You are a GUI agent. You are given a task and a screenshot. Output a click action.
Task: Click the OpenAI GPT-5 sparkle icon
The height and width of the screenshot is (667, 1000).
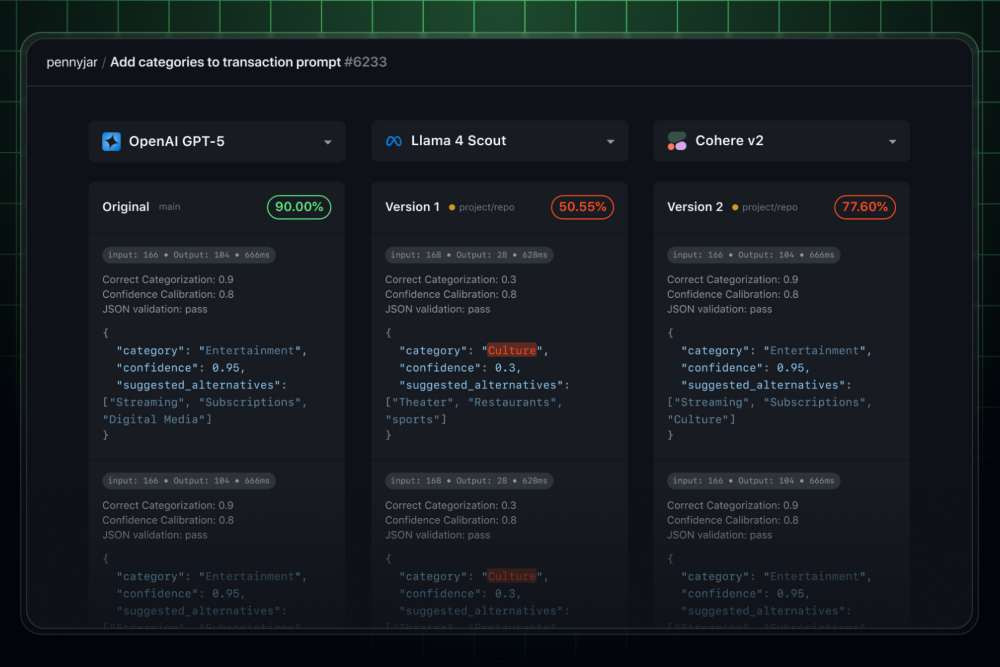tap(111, 142)
